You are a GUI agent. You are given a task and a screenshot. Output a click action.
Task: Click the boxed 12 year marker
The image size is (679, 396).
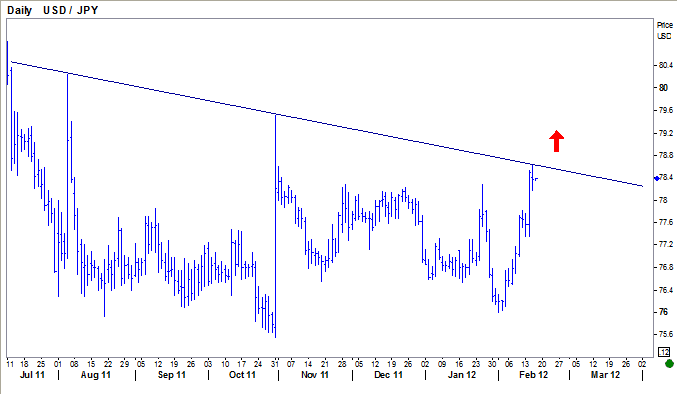click(664, 352)
